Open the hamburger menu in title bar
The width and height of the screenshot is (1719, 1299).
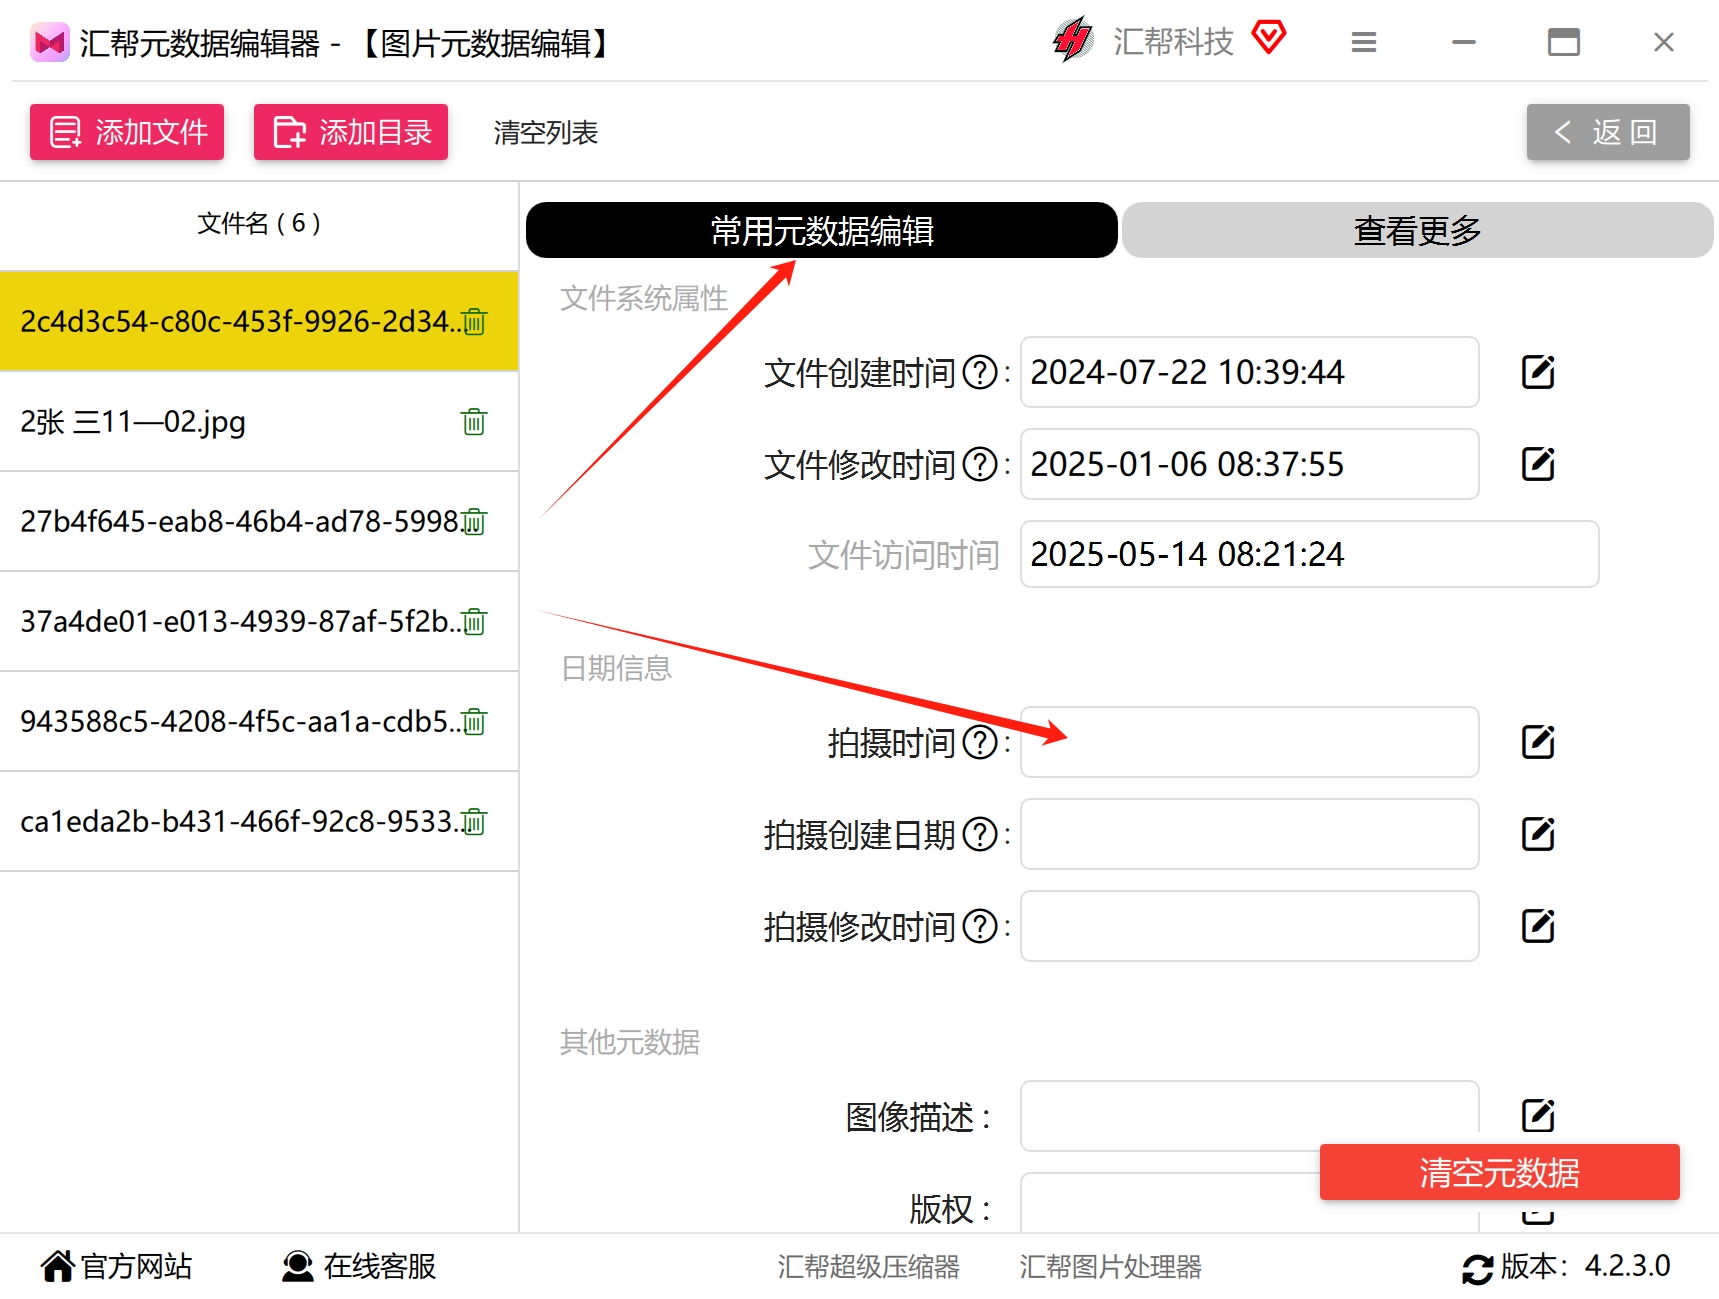click(1364, 42)
